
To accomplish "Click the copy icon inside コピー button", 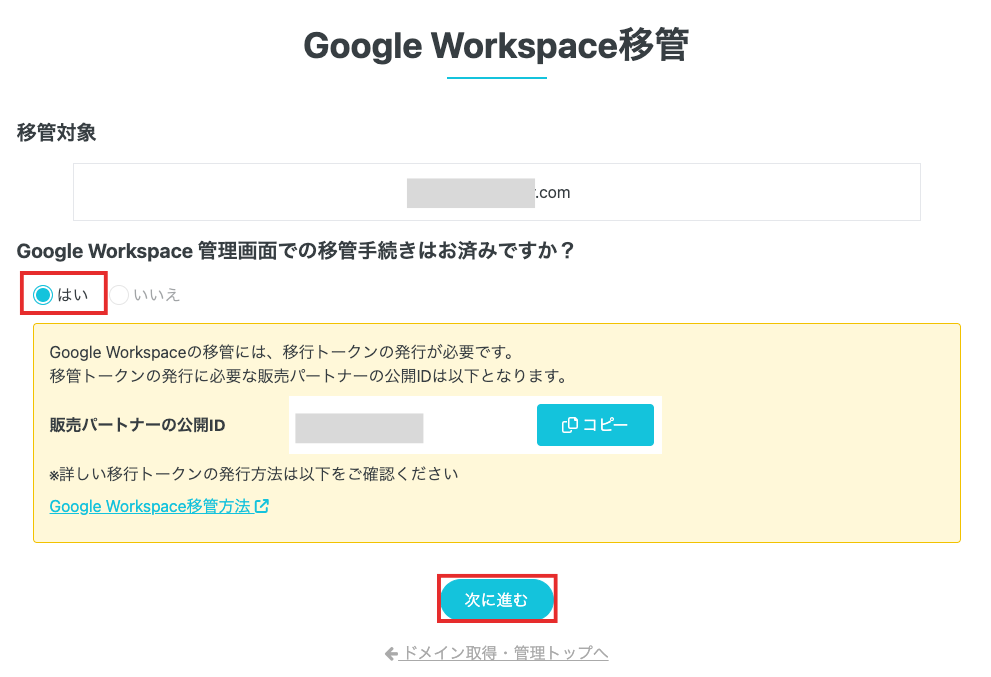I will pos(570,425).
